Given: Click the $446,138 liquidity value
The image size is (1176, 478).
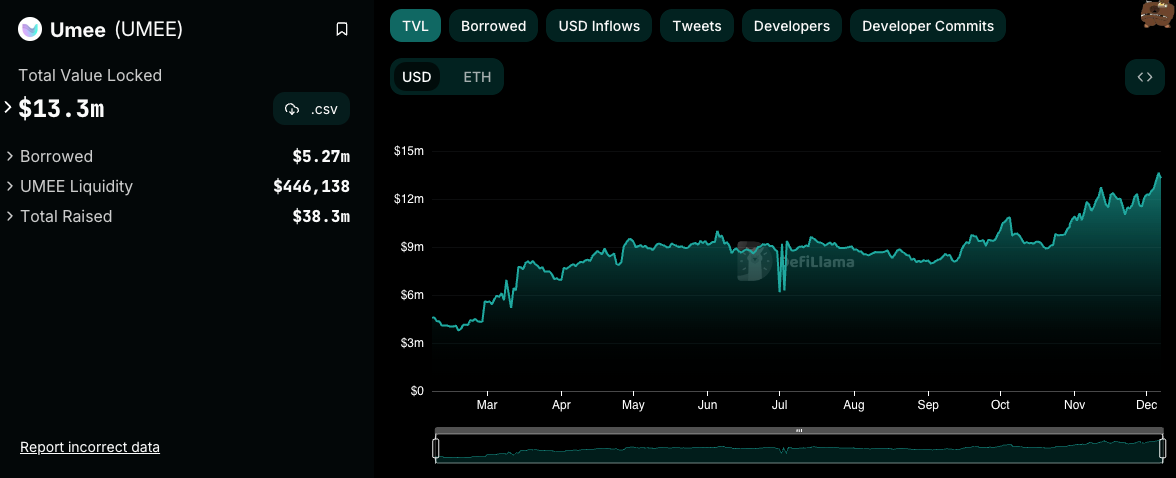Looking at the screenshot, I should (x=311, y=186).
